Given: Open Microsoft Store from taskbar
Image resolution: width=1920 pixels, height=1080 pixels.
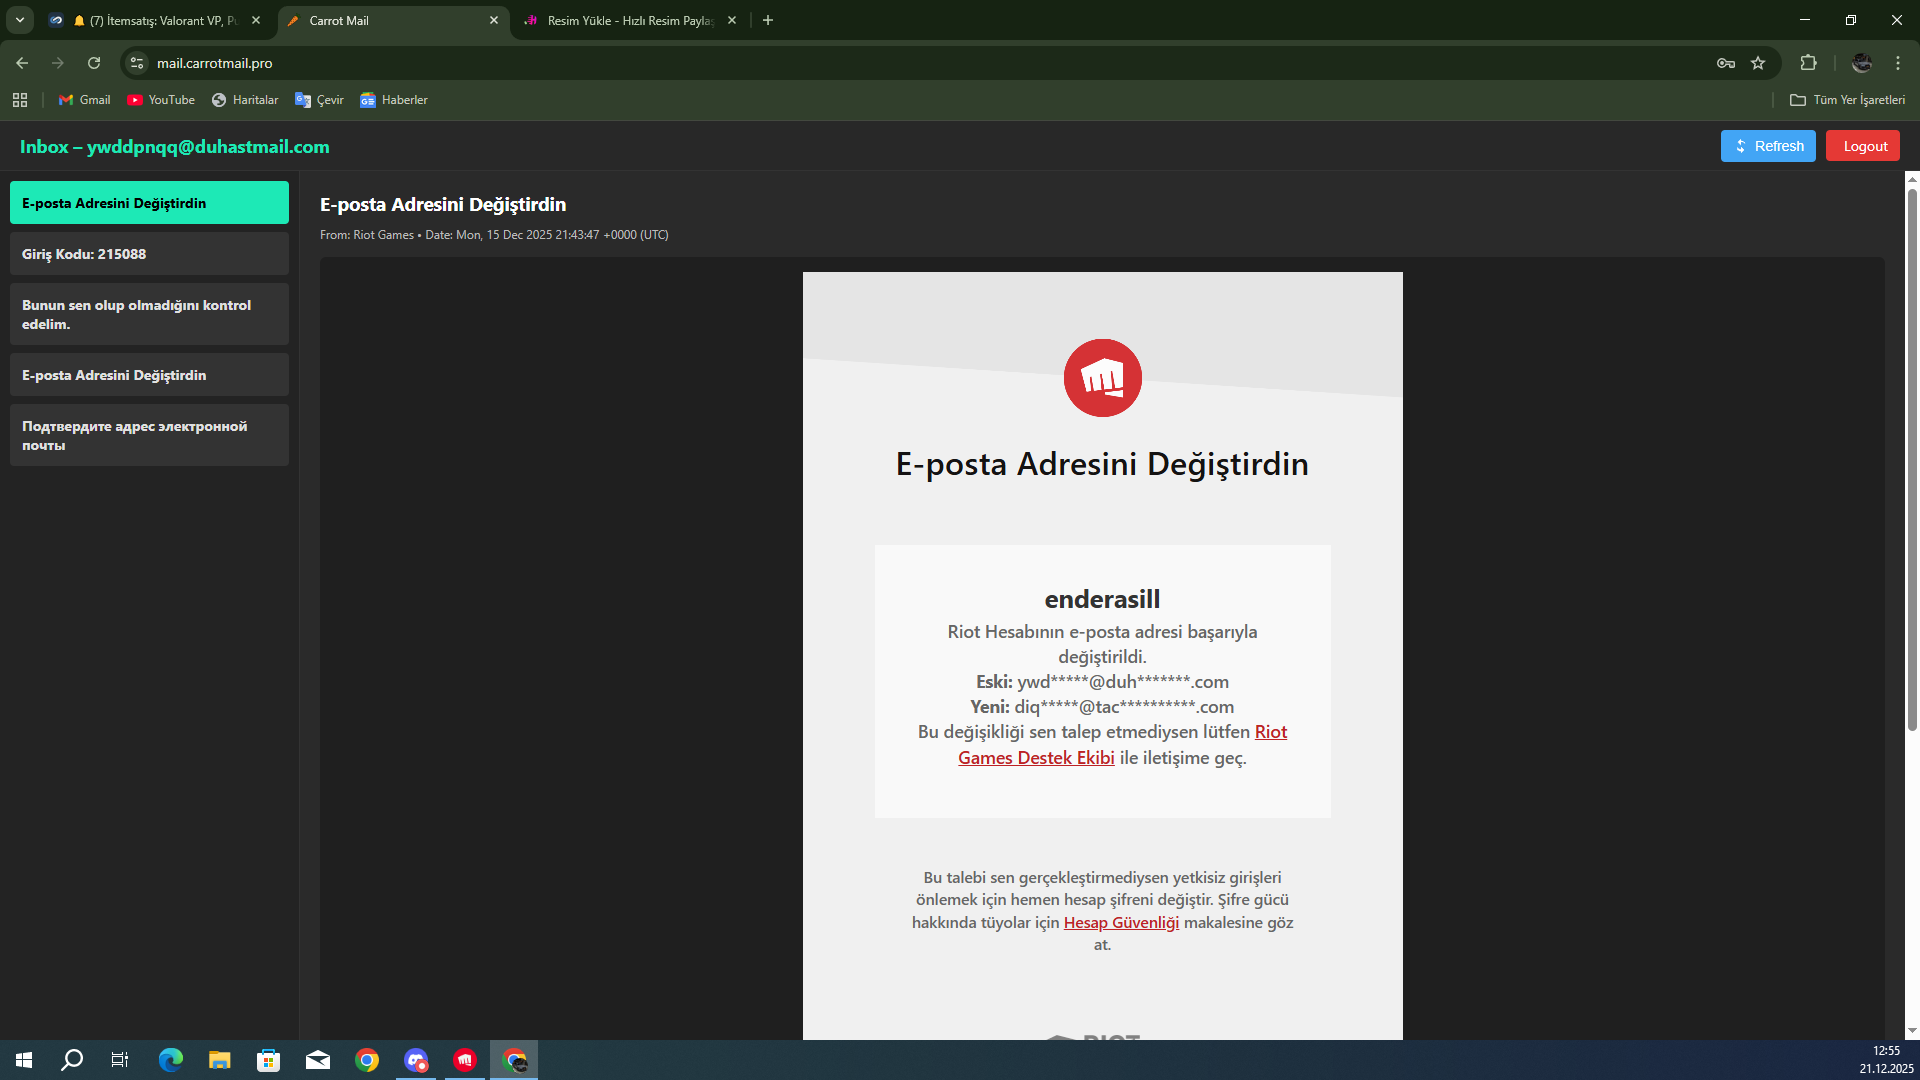Looking at the screenshot, I should click(x=269, y=1060).
